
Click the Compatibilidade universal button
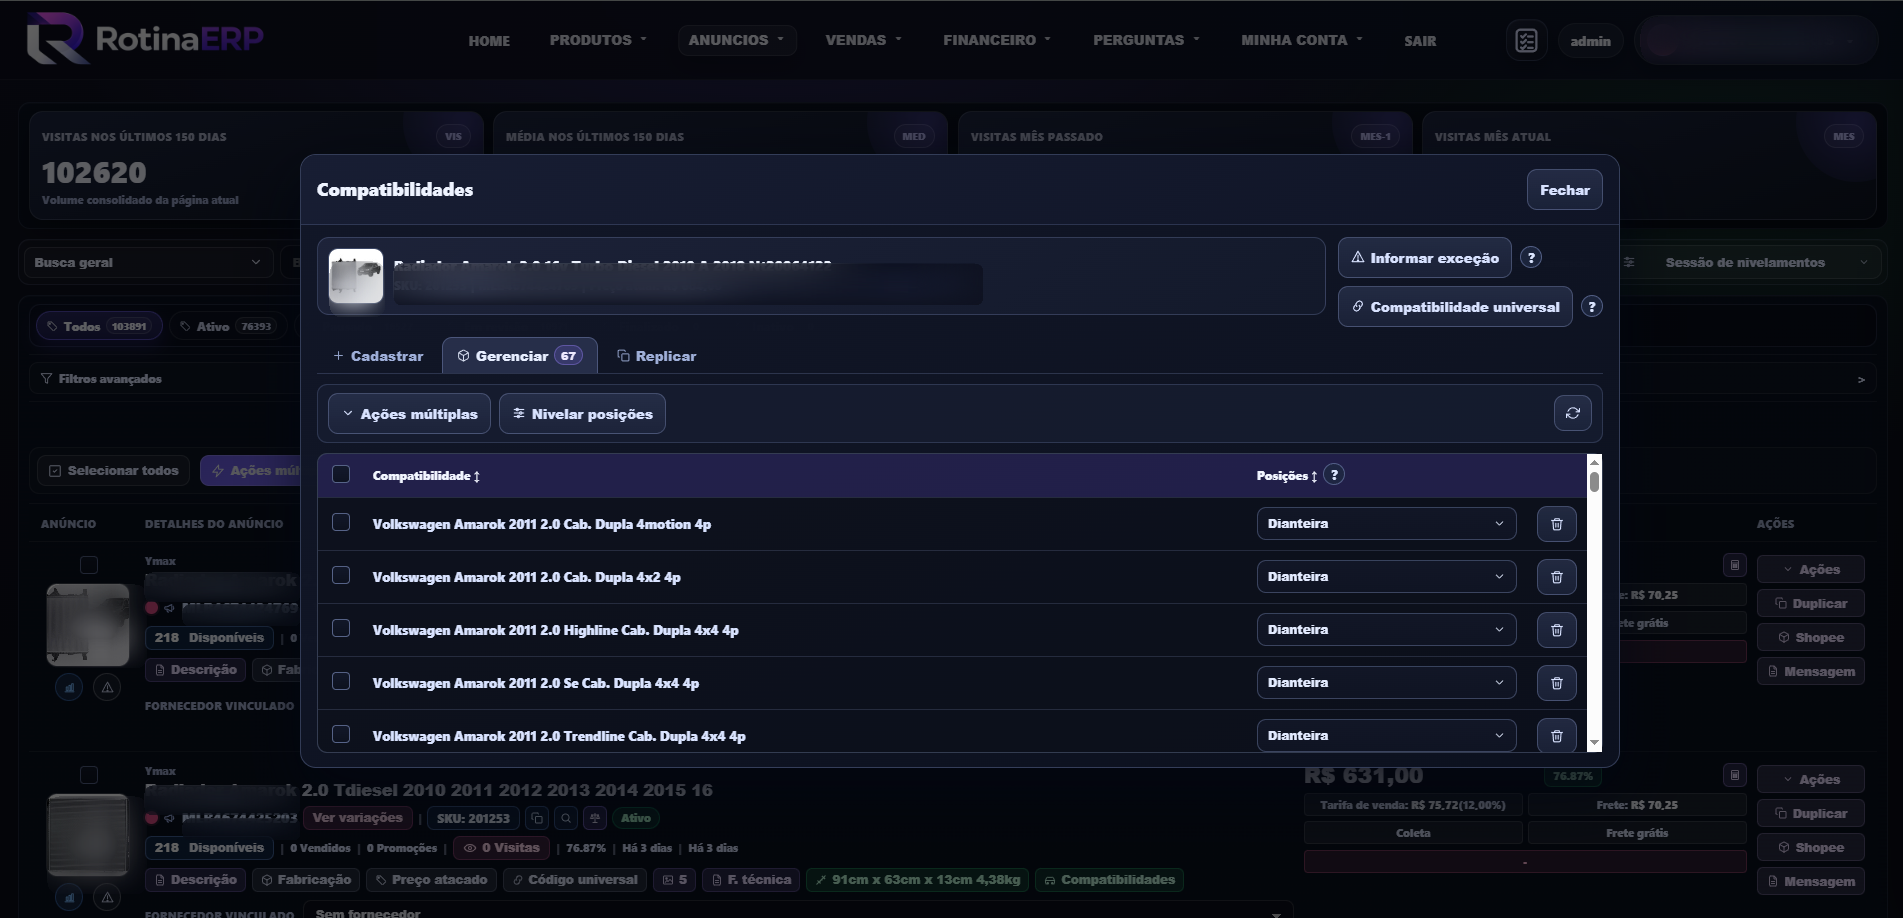[x=1455, y=307]
